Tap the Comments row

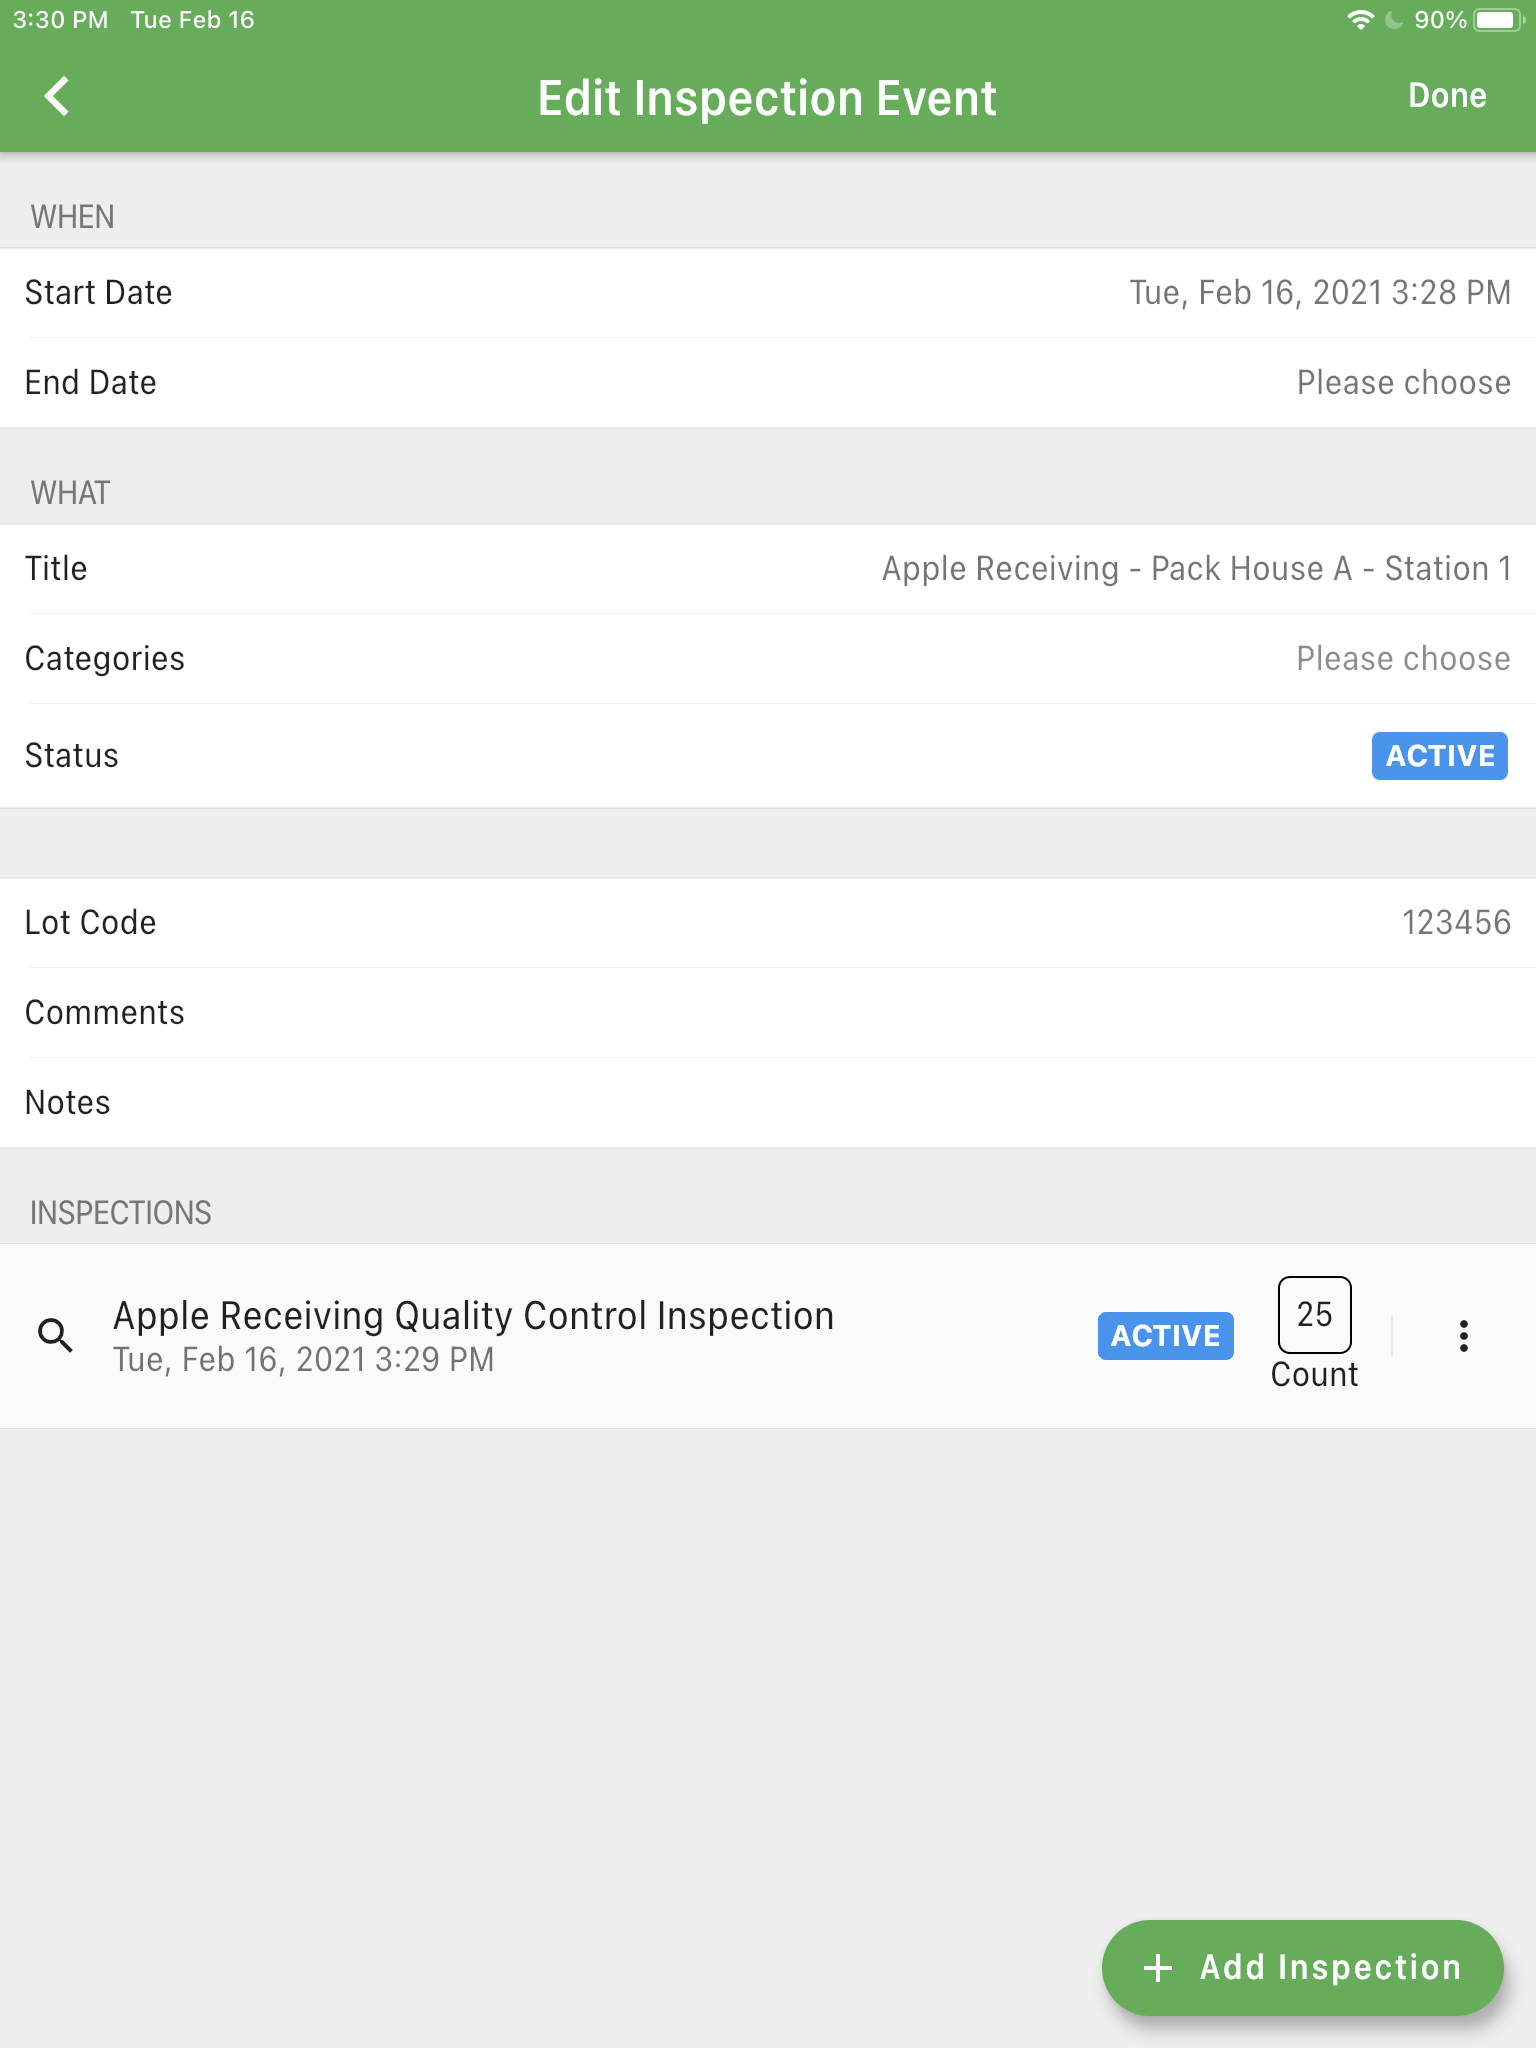(768, 1013)
